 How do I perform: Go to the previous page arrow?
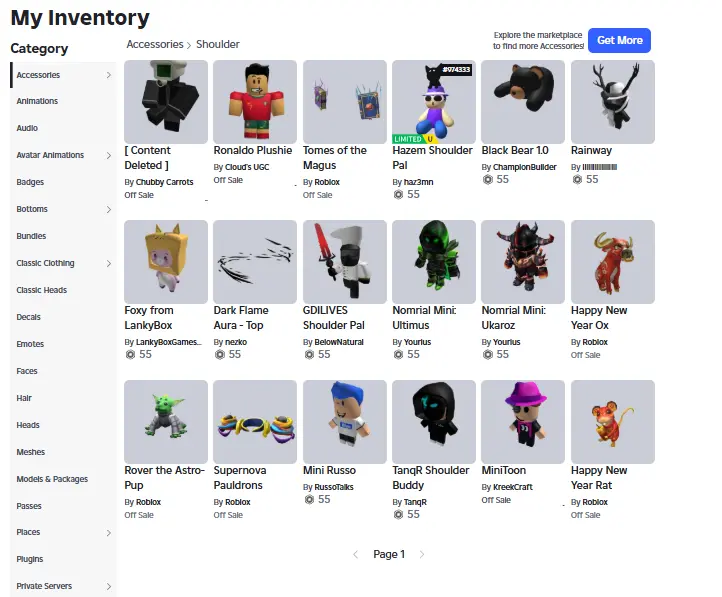click(355, 555)
